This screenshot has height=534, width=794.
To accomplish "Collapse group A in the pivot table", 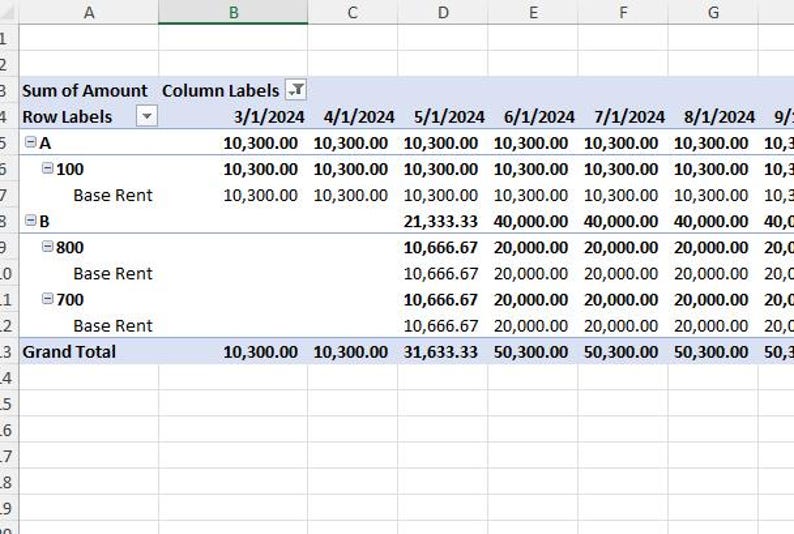I will coord(31,142).
